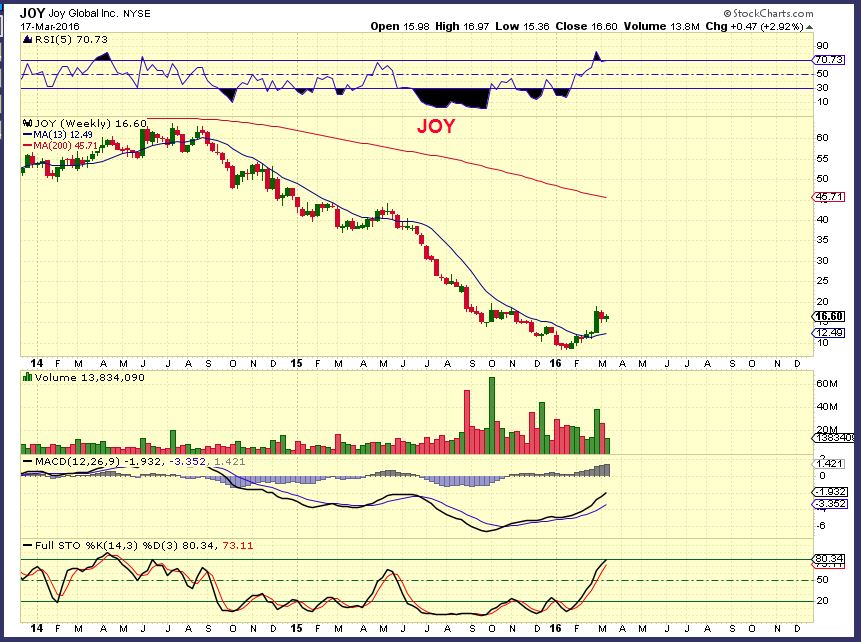
Task: Select the blue MA(13) legend line
Action: tap(27, 135)
